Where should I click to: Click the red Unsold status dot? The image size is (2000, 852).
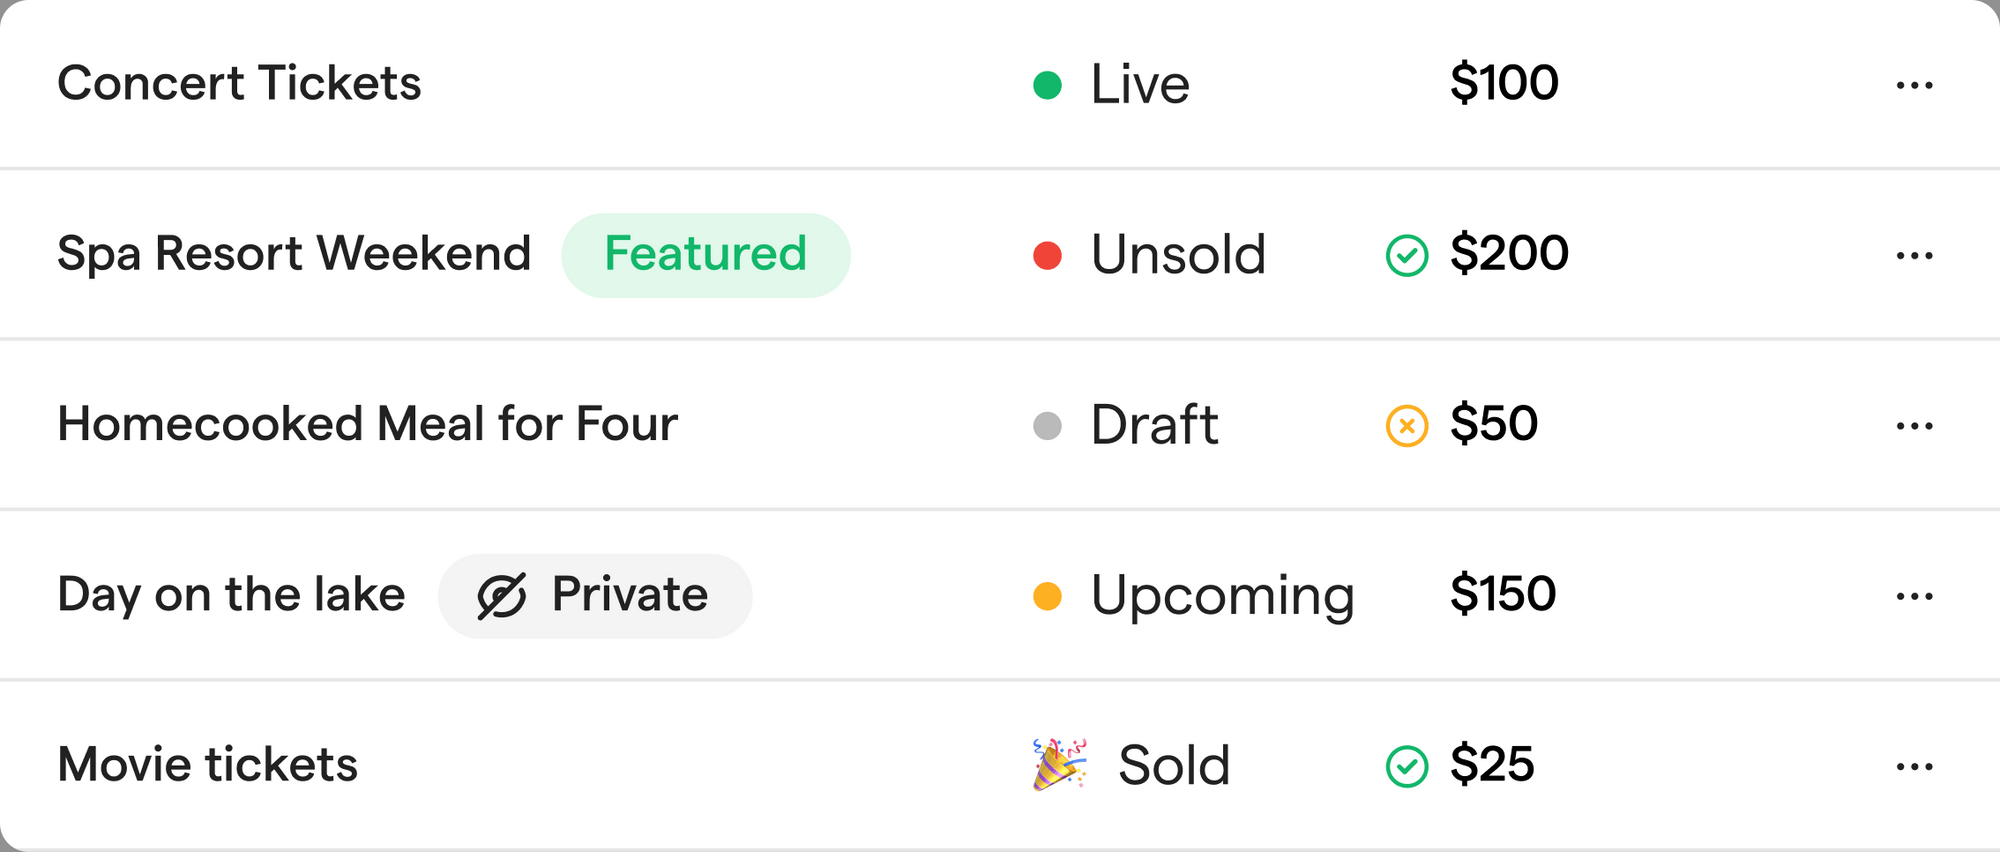(1047, 256)
